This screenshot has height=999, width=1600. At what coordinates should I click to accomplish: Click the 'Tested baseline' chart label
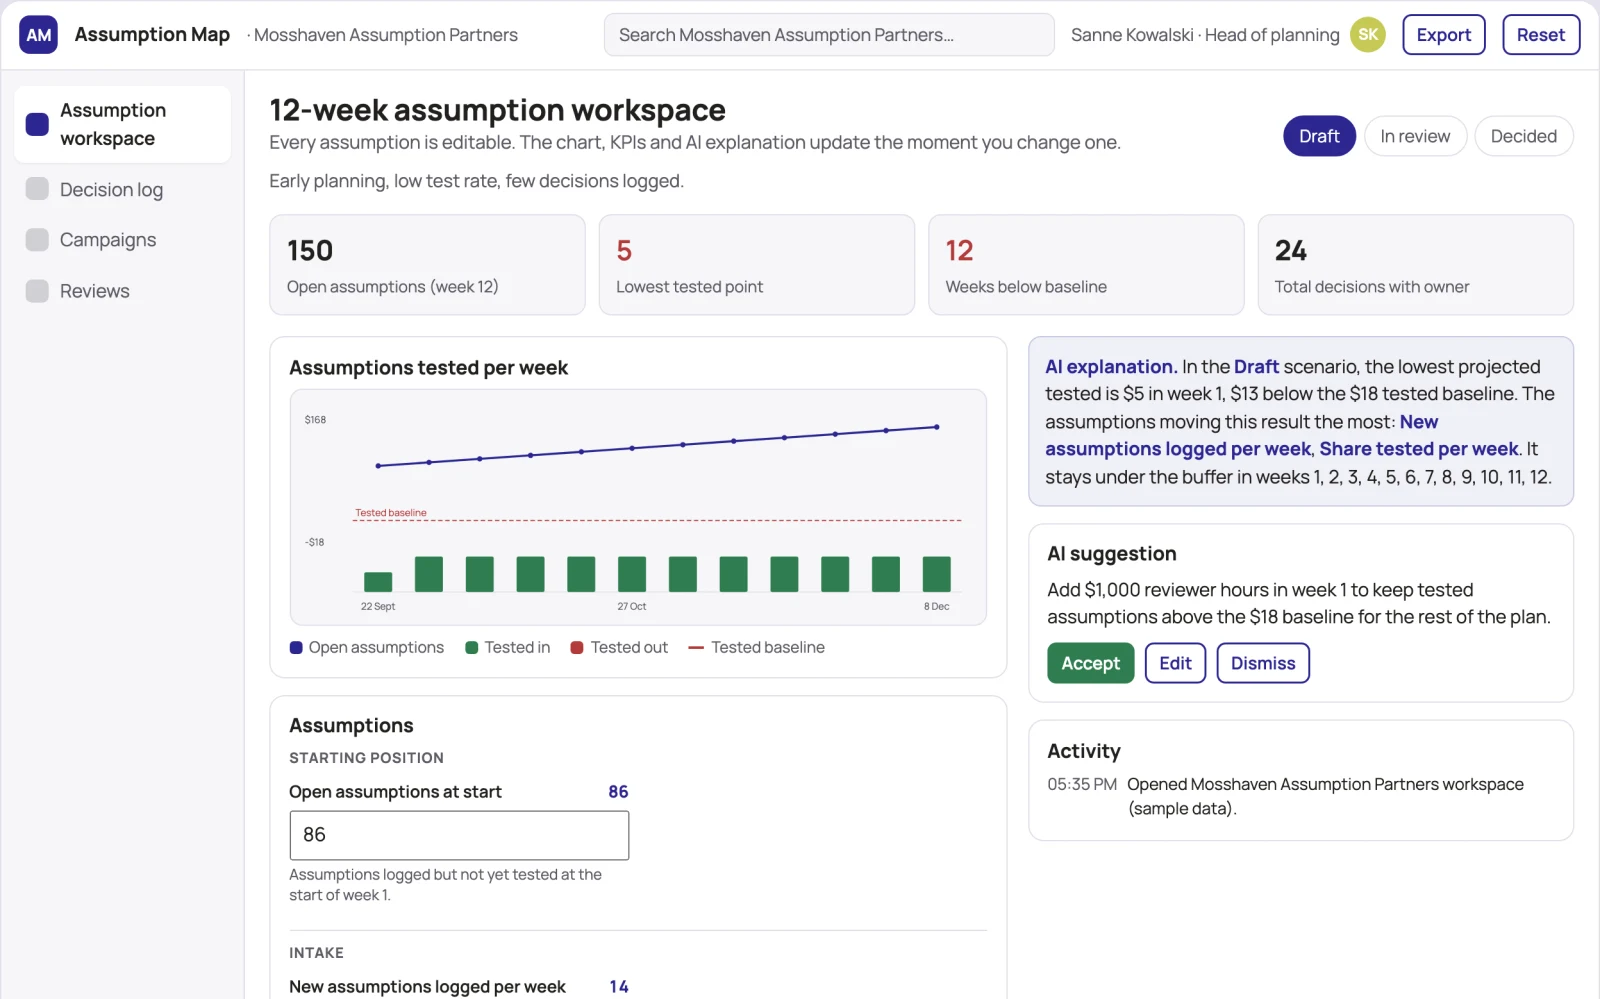coord(391,513)
